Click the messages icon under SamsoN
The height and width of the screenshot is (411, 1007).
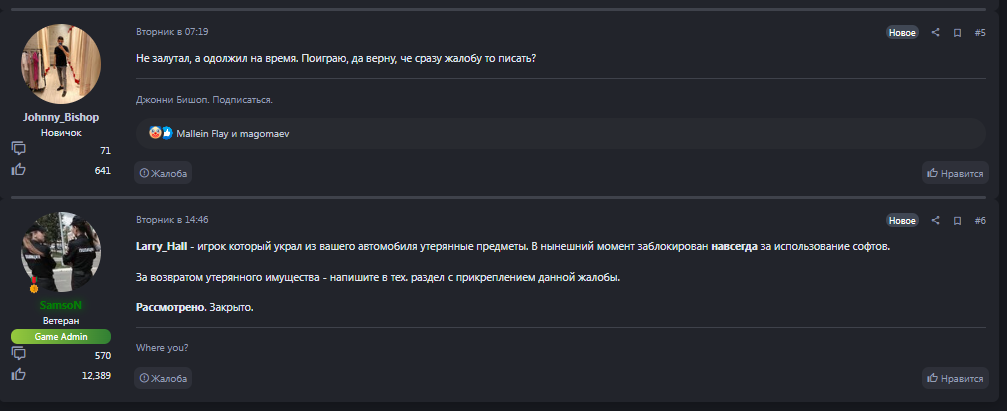18,353
